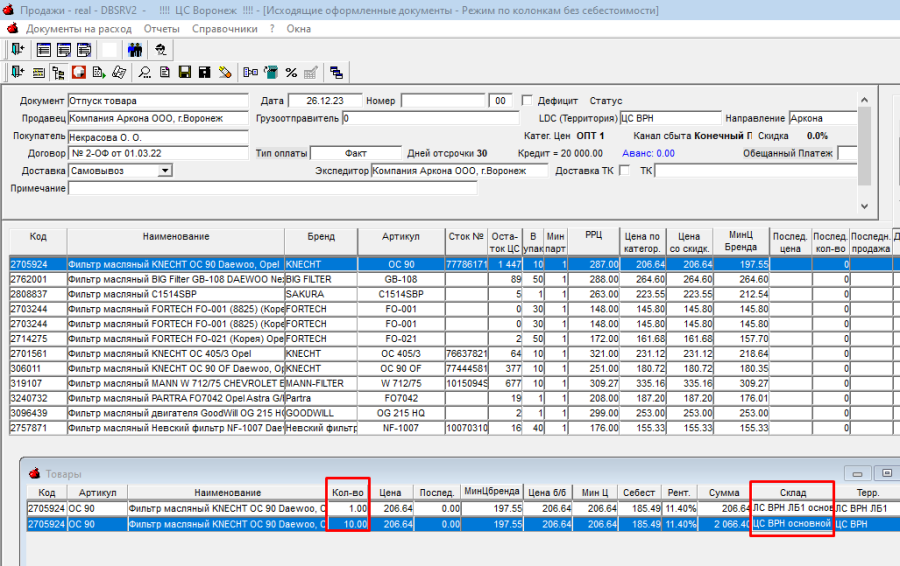Click the percent discount icon
This screenshot has width=900, height=566.
(x=291, y=72)
